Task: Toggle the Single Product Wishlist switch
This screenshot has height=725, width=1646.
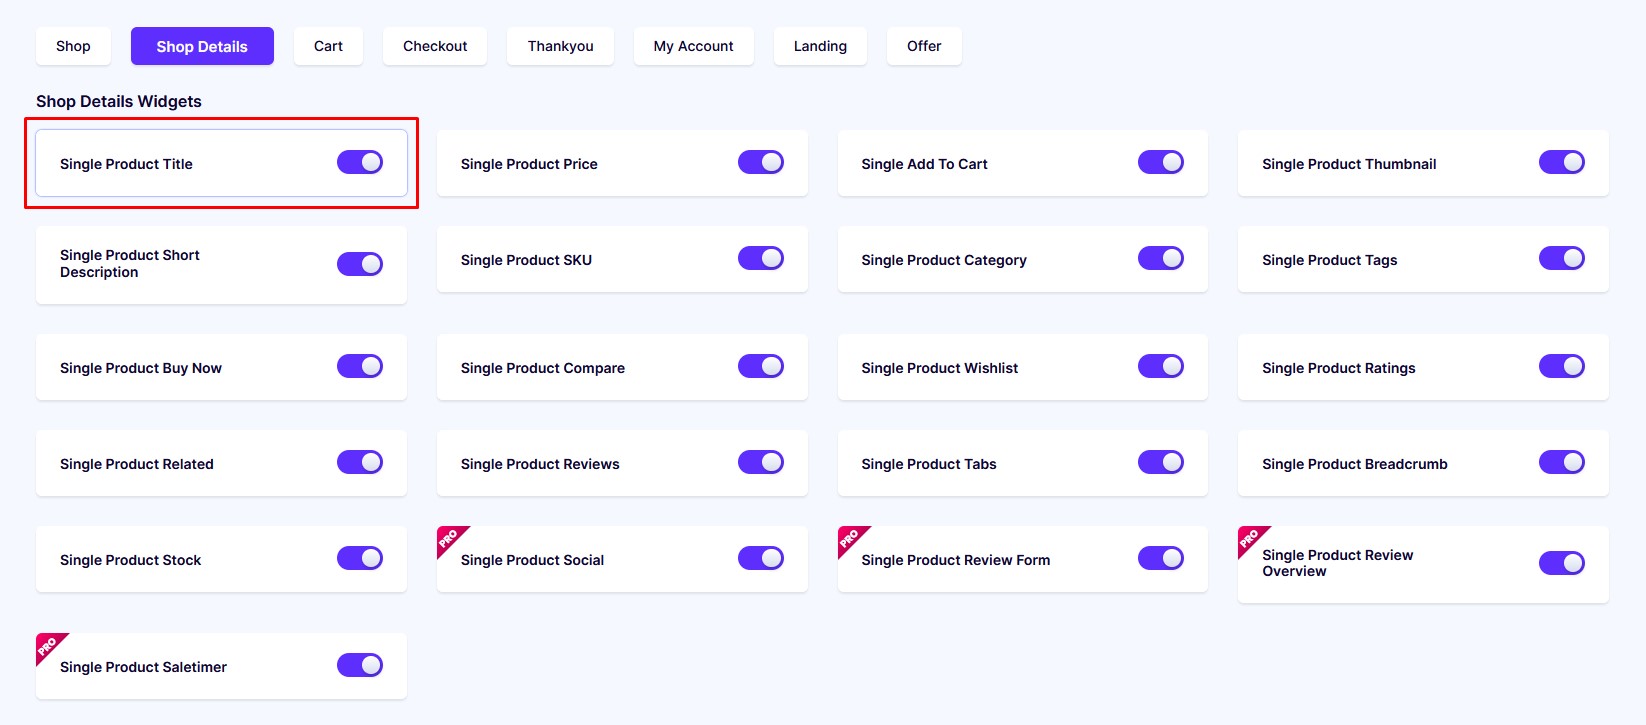Action: tap(1161, 366)
